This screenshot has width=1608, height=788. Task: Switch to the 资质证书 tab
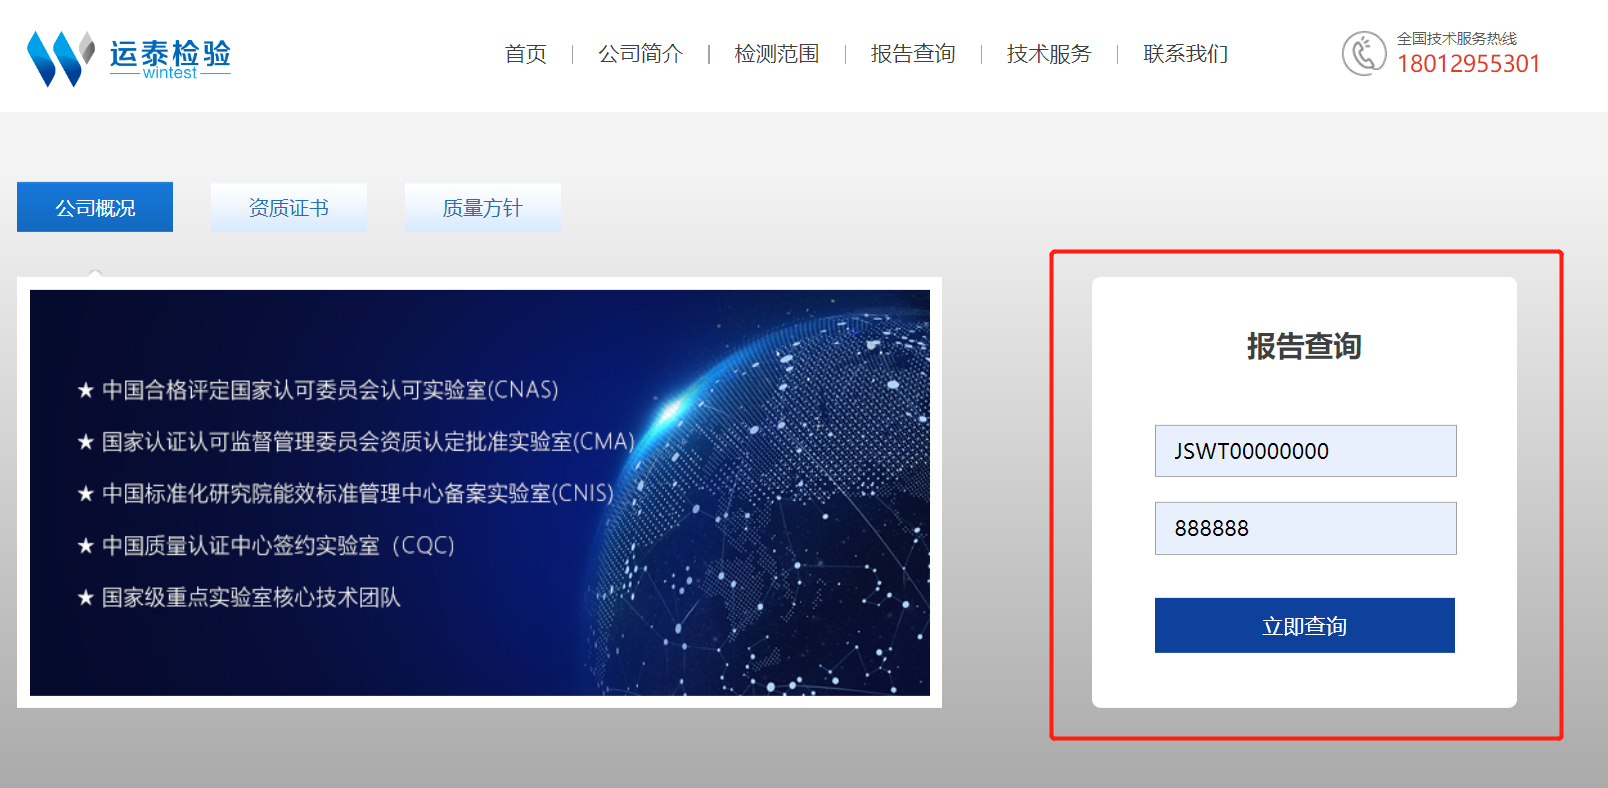[x=288, y=208]
